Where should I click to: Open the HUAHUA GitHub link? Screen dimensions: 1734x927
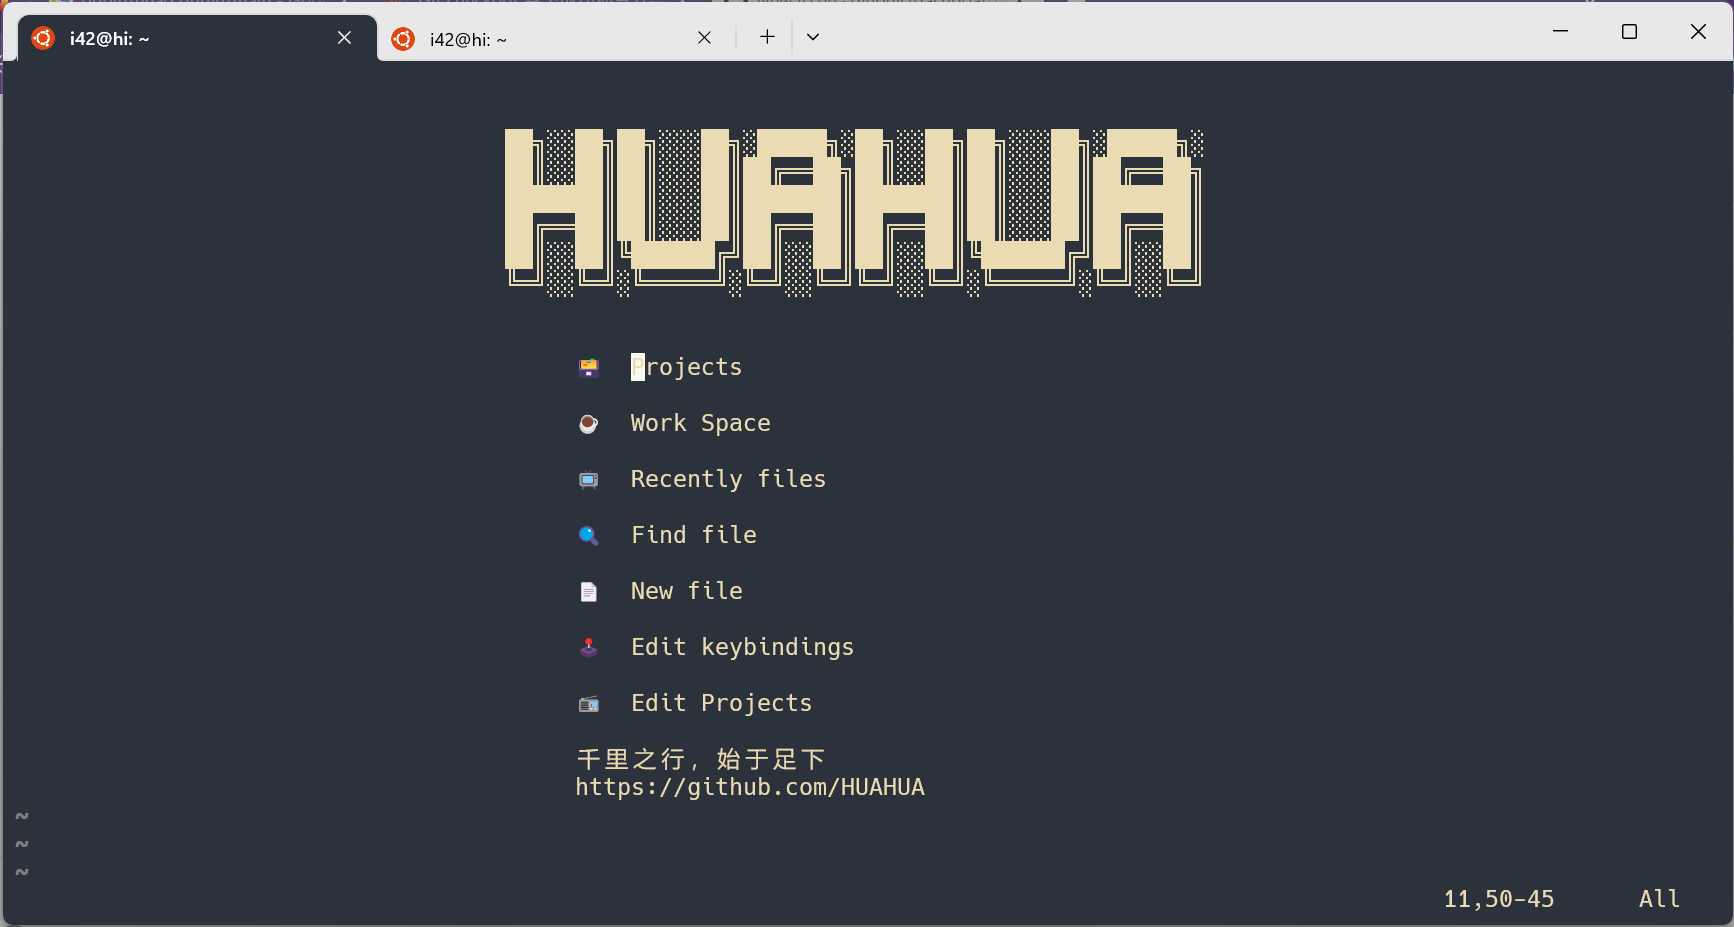coord(750,787)
